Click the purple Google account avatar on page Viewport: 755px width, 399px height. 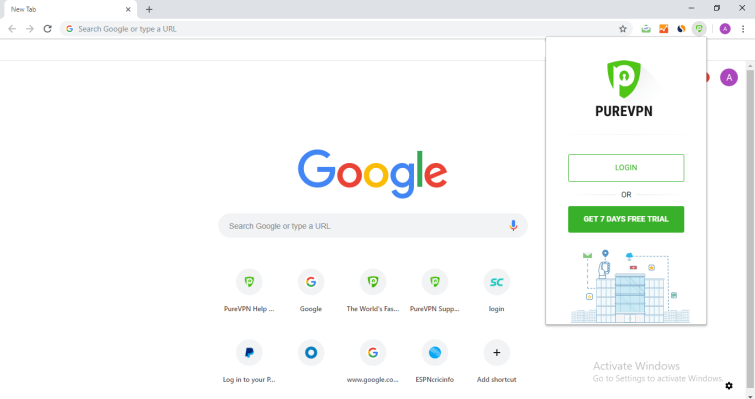(x=729, y=77)
